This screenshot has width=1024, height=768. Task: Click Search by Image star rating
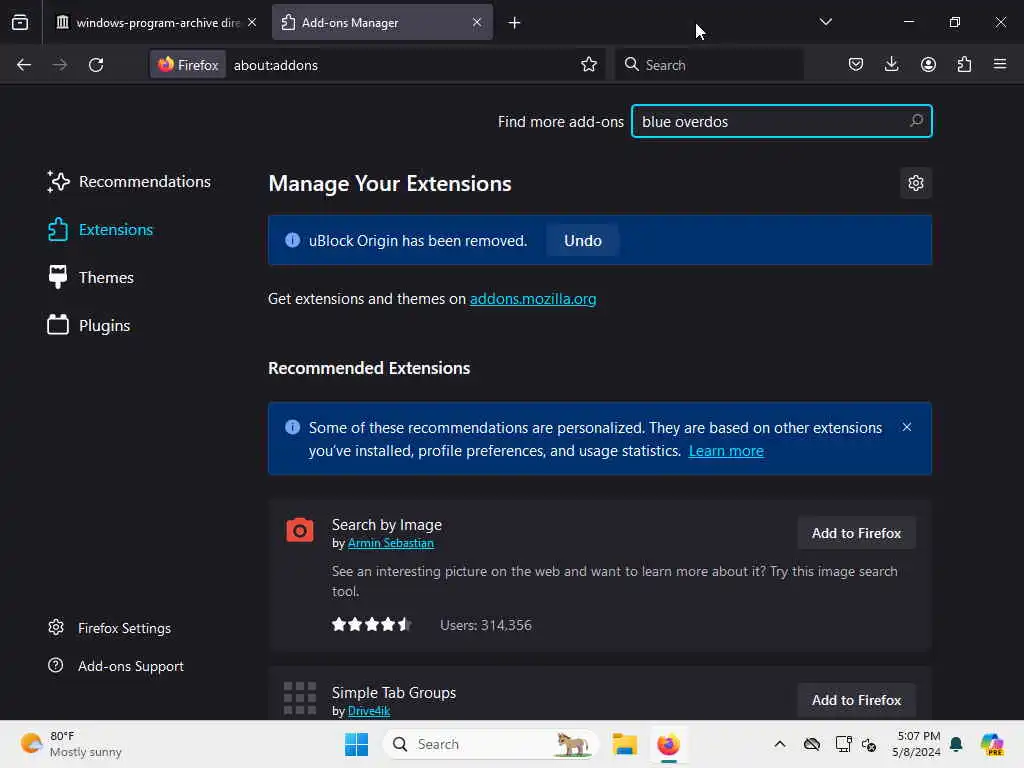[371, 625]
